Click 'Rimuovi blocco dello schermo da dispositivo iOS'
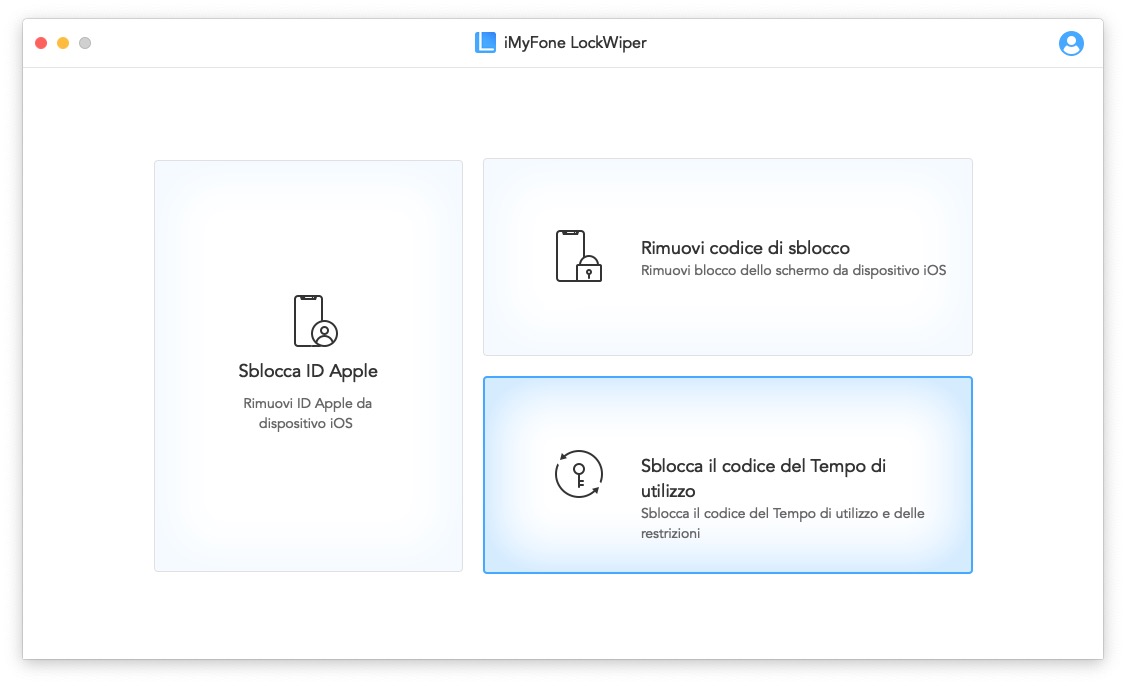The width and height of the screenshot is (1126, 686). [x=794, y=271]
